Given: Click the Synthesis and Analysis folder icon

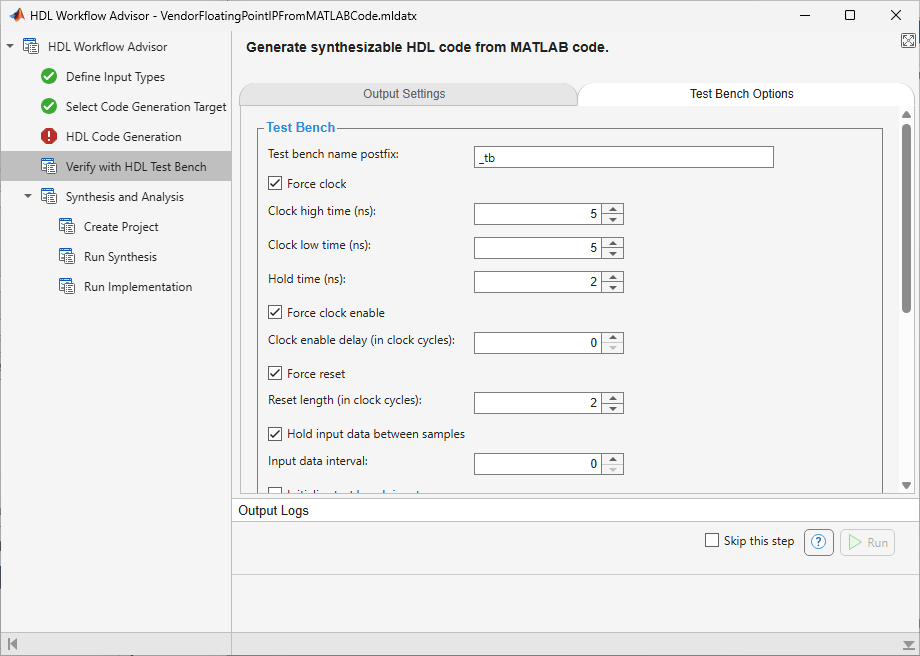Looking at the screenshot, I should click(x=49, y=196).
